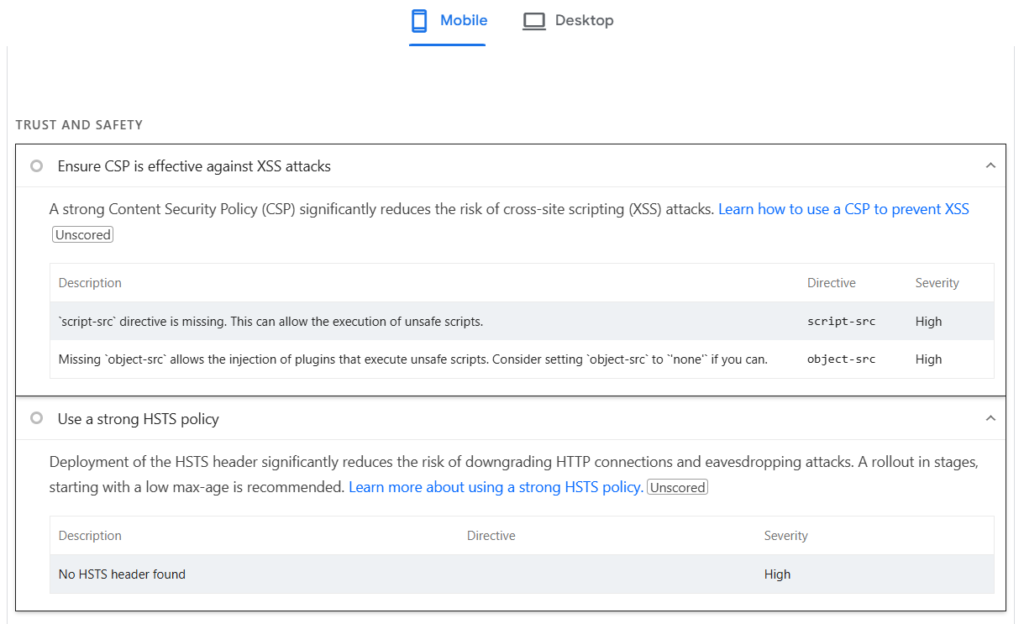
Task: Toggle the 'Use a strong HSTS policy' title
Action: [138, 419]
